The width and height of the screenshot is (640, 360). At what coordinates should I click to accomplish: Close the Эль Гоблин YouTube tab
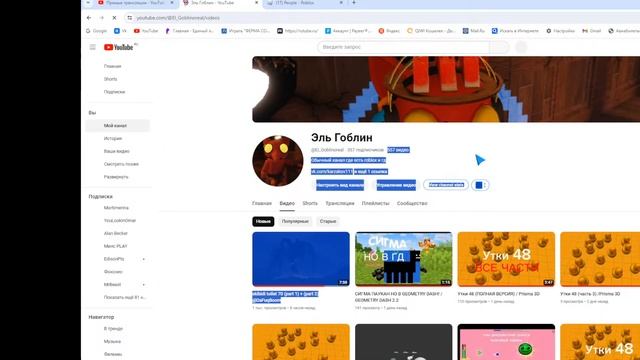(x=256, y=3)
